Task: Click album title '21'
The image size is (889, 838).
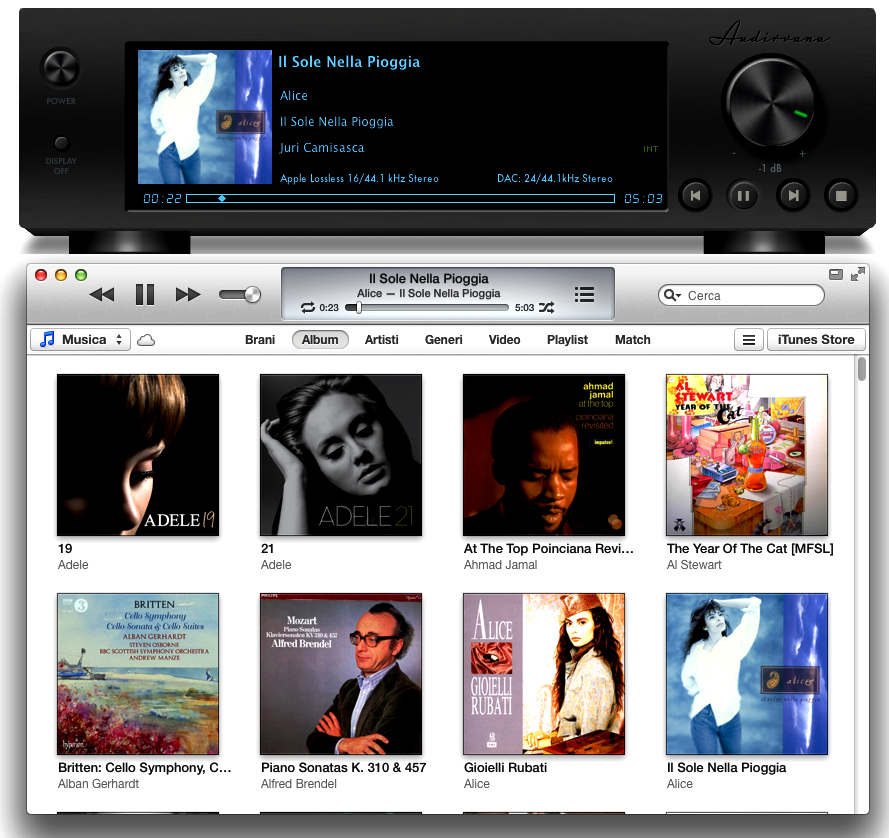Action: point(268,549)
